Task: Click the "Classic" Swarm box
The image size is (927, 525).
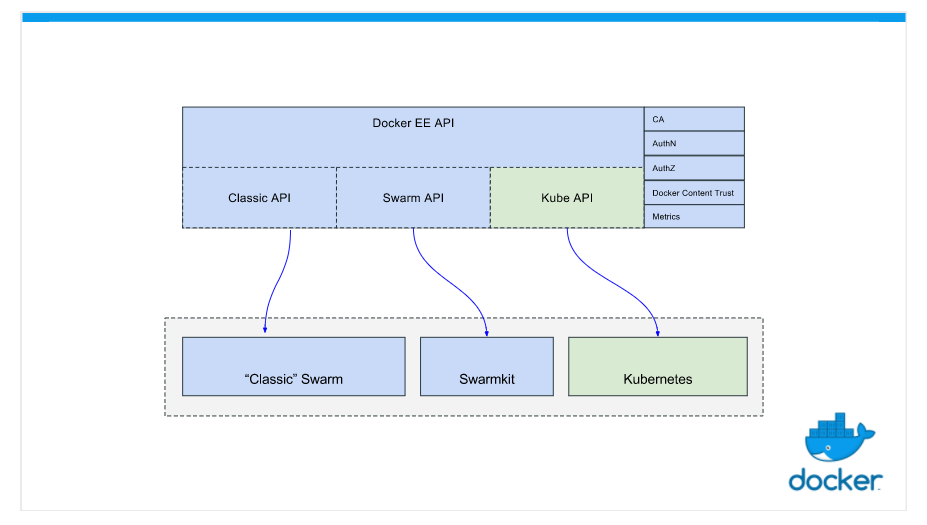Action: (294, 367)
